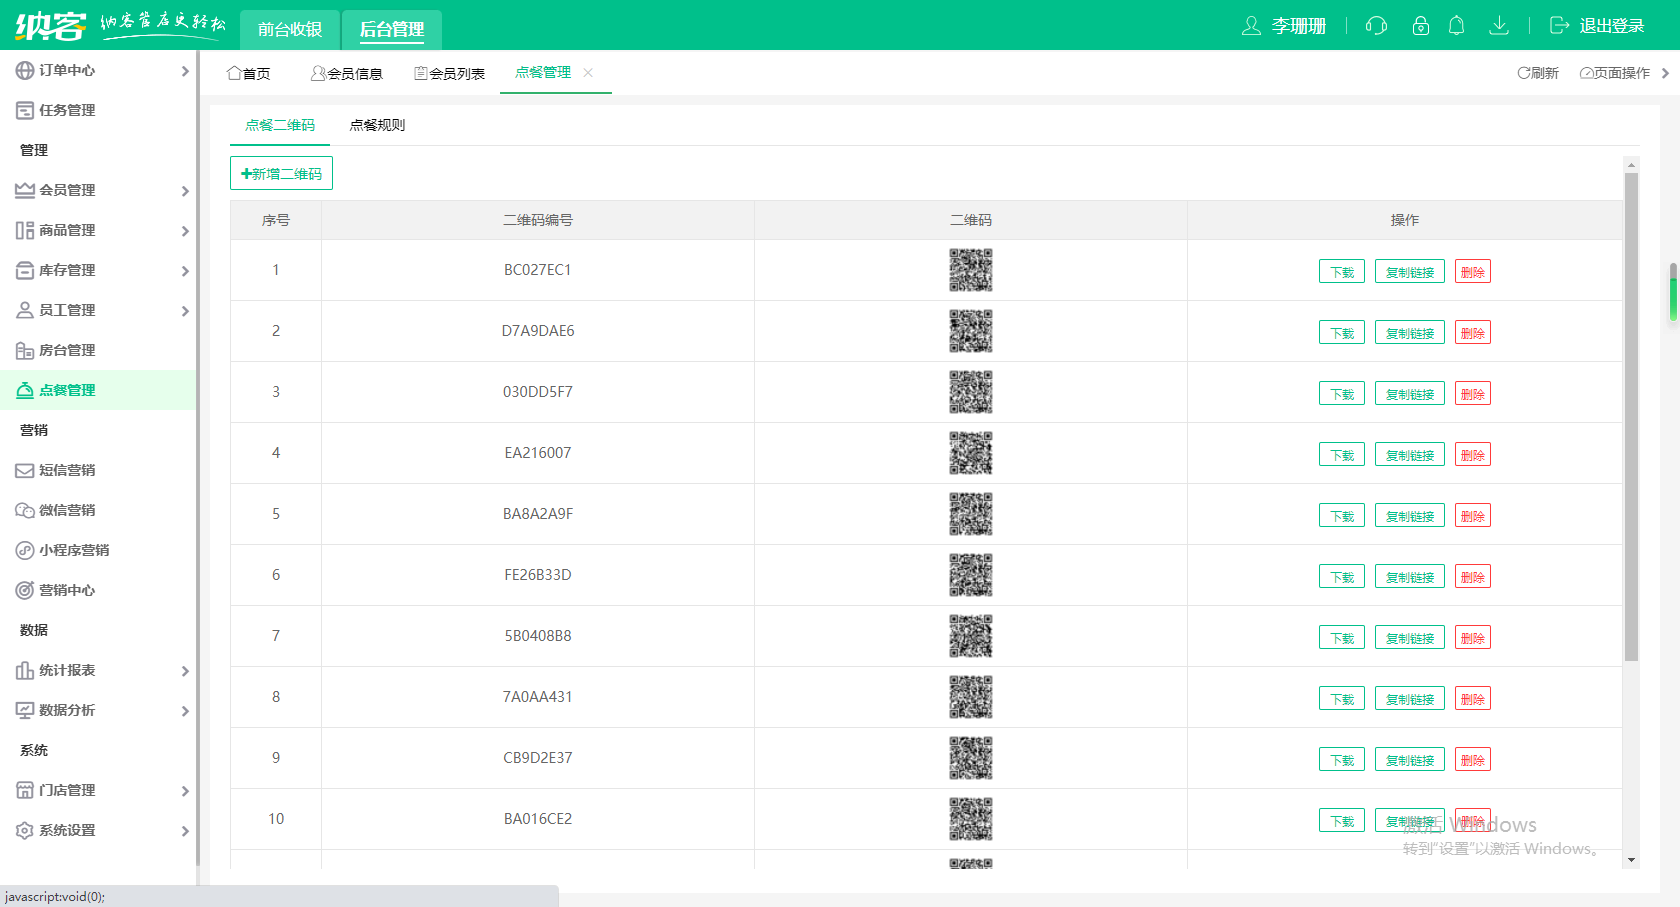Click the user profile icon beside 李珊珊
Viewport: 1680px width, 907px height.
click(x=1251, y=26)
